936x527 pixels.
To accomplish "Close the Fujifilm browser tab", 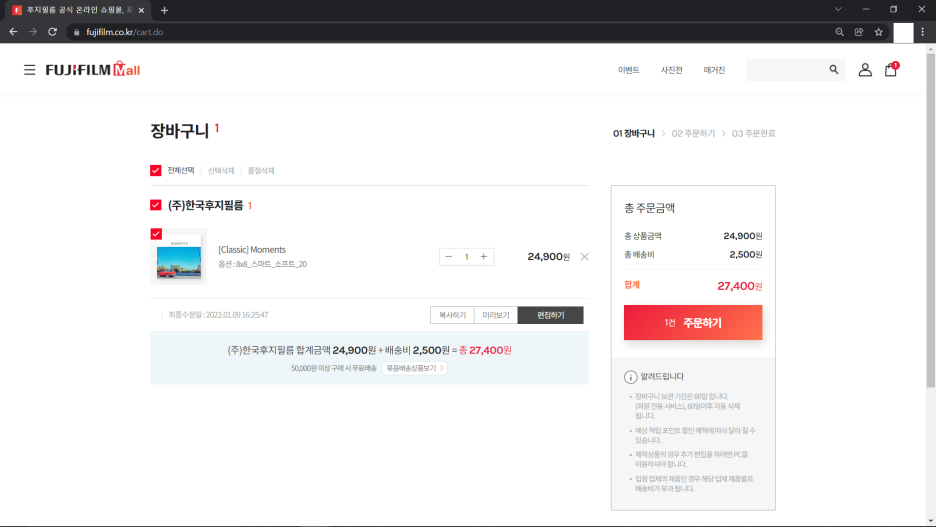I will [x=141, y=10].
